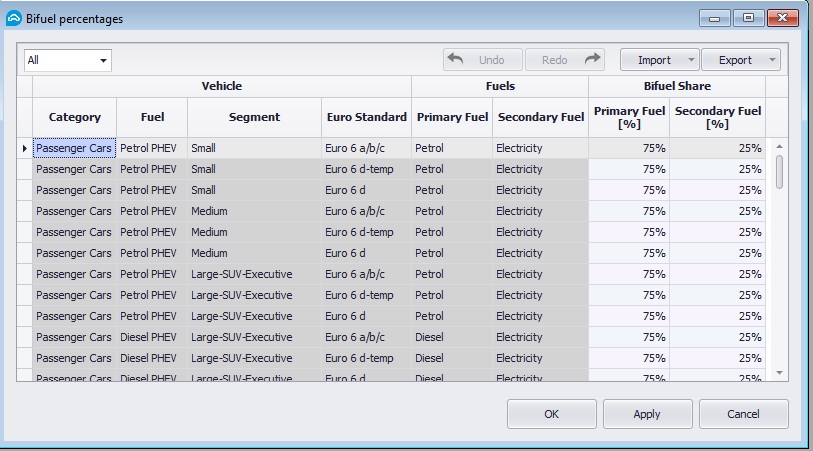Click Euro 6 d-temp in the Petrol Medium row

[x=367, y=232]
